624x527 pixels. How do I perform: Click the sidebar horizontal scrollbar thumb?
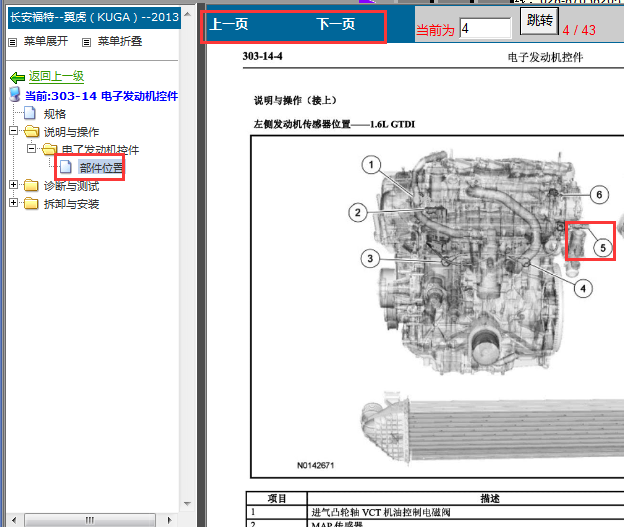click(x=90, y=520)
